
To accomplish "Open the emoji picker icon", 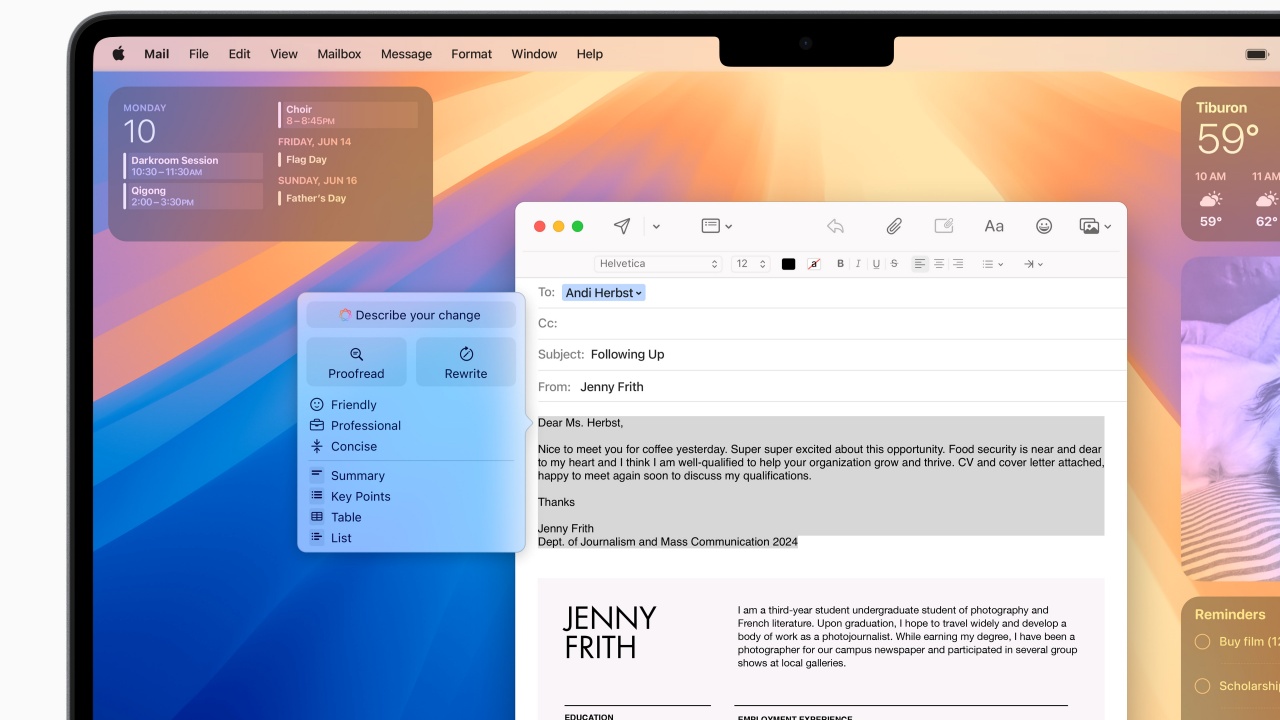I will coord(1044,226).
